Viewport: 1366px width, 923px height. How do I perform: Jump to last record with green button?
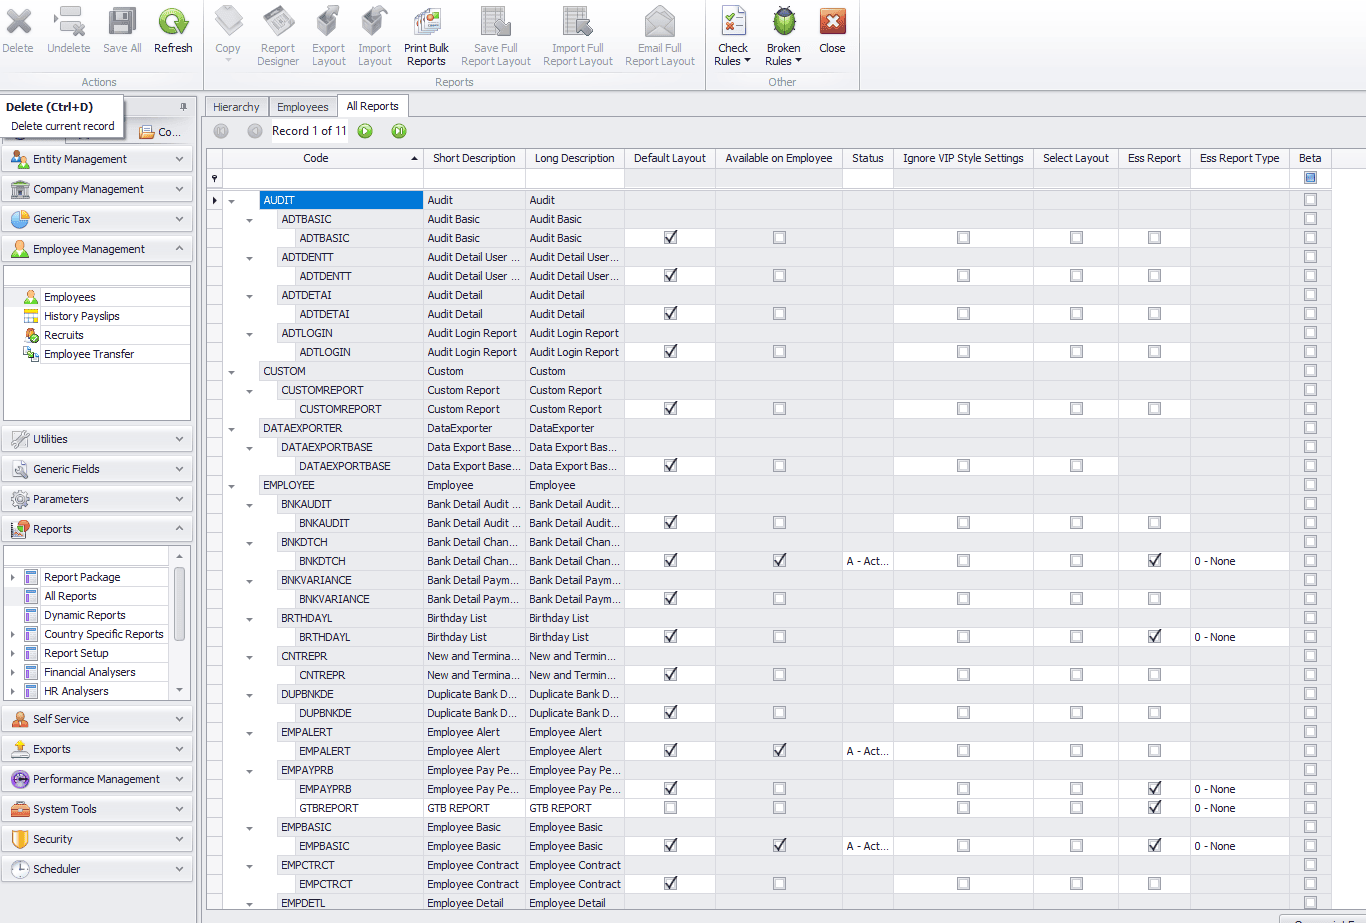pyautogui.click(x=399, y=131)
